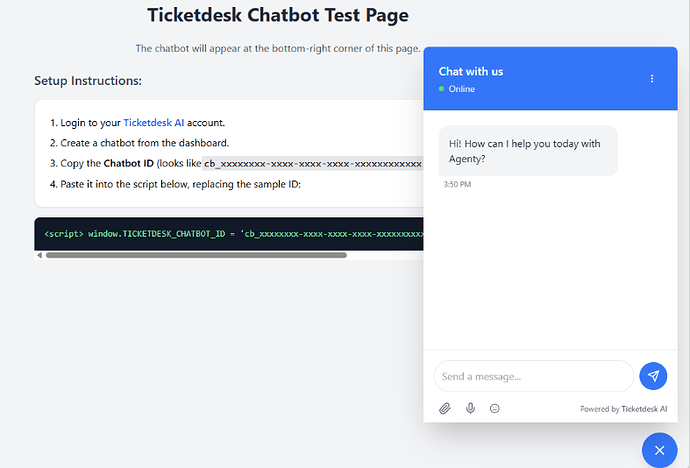The width and height of the screenshot is (690, 468).
Task: Click the Online status indicator
Action: coord(457,89)
